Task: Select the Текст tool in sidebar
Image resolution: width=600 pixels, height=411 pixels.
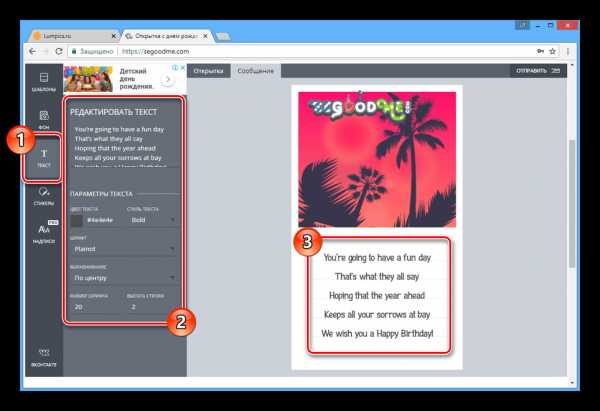Action: click(44, 158)
